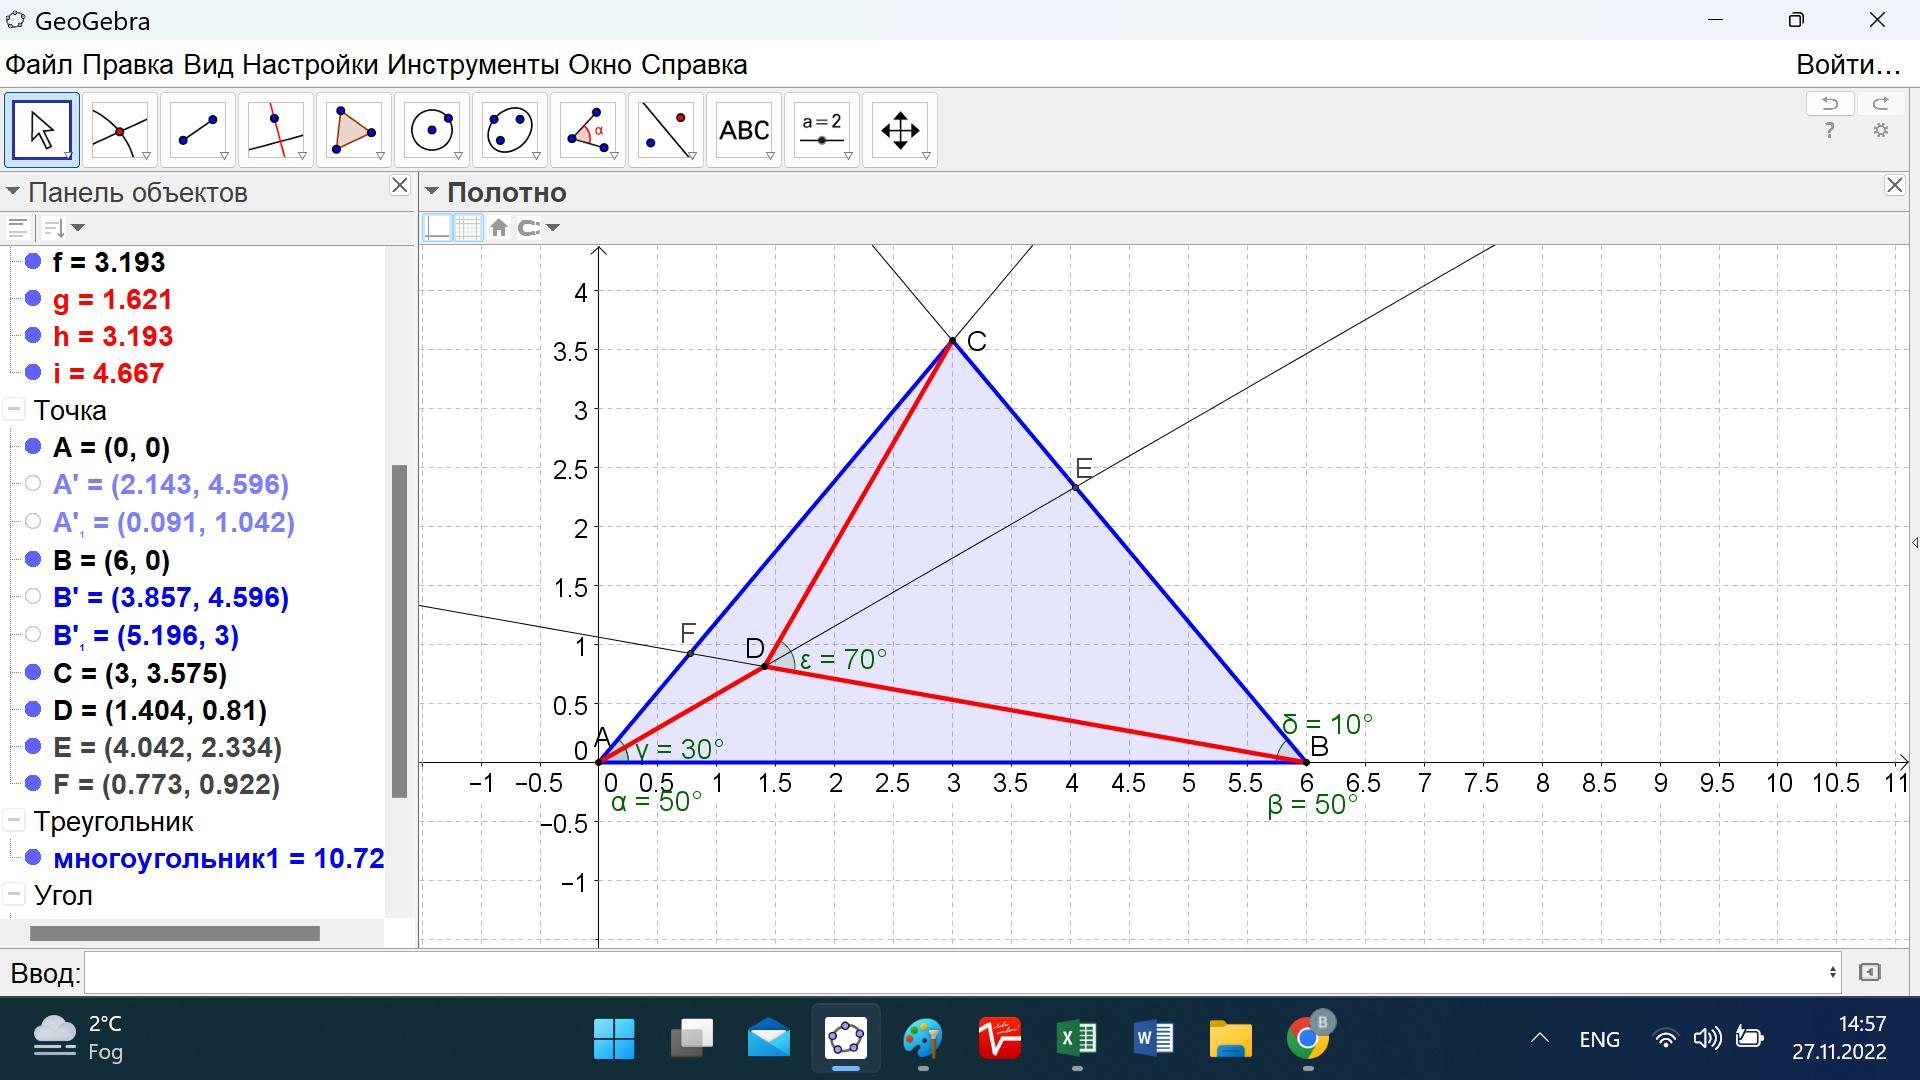Collapse Панель объектов header triangle

point(13,191)
